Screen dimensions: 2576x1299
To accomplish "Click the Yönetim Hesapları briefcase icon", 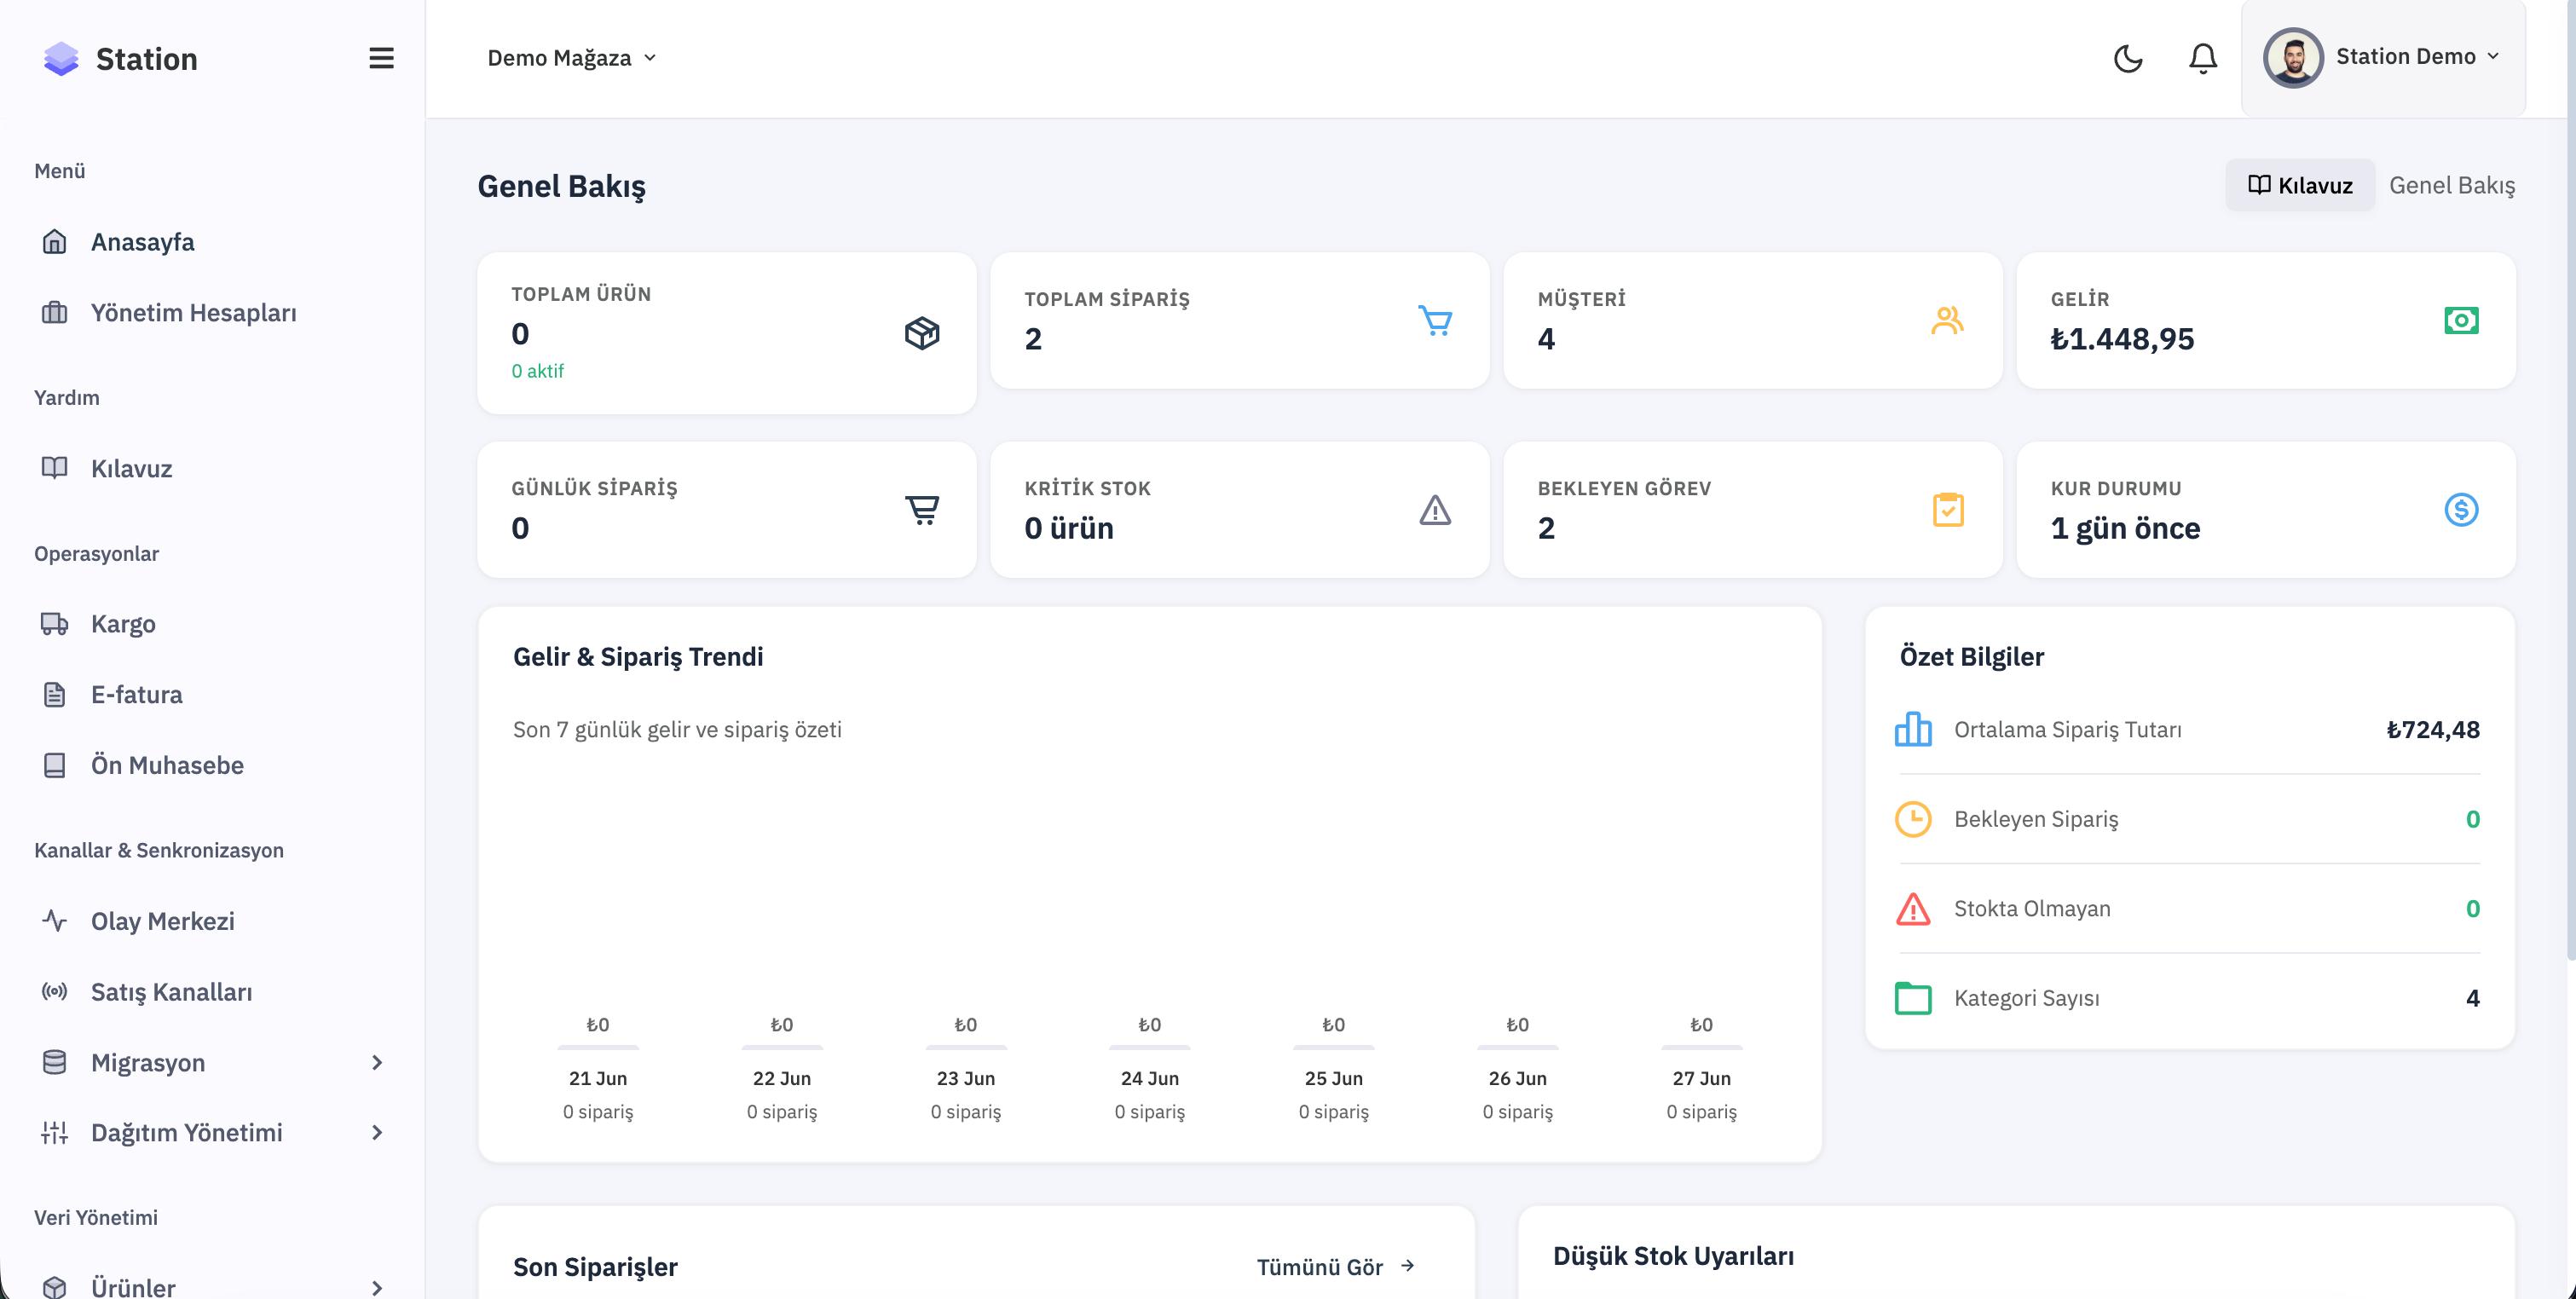I will [54, 312].
